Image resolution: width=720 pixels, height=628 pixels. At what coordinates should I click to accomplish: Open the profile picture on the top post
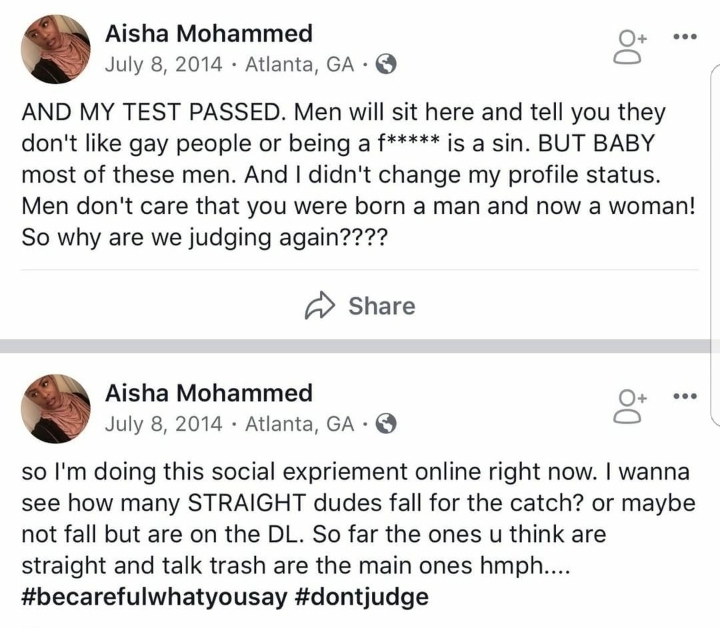[56, 49]
